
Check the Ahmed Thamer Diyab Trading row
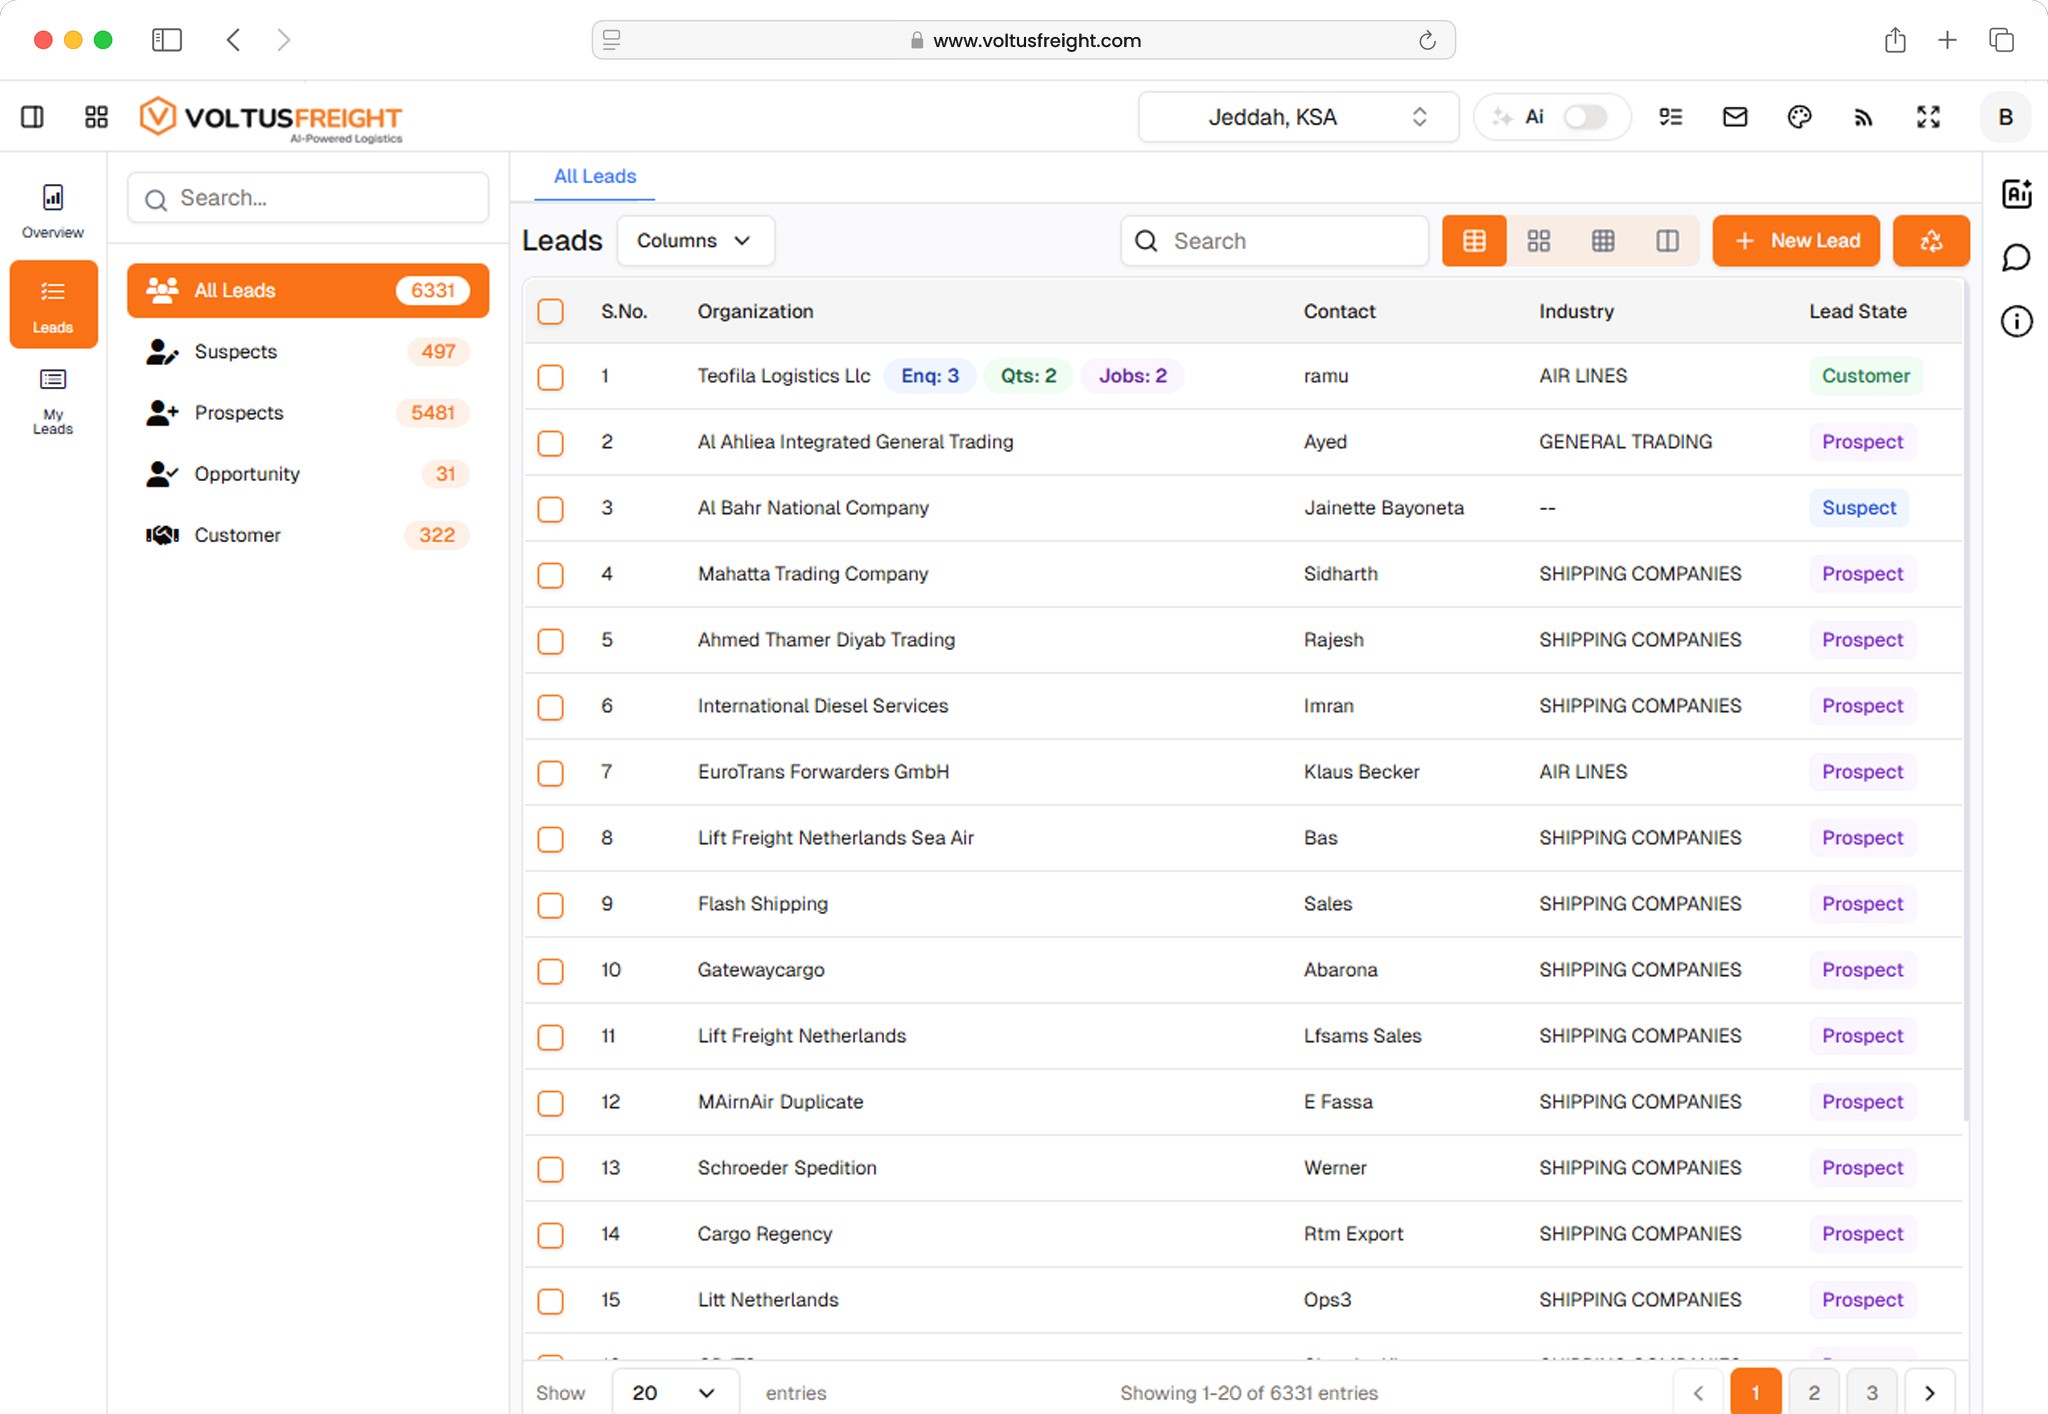pos(550,641)
